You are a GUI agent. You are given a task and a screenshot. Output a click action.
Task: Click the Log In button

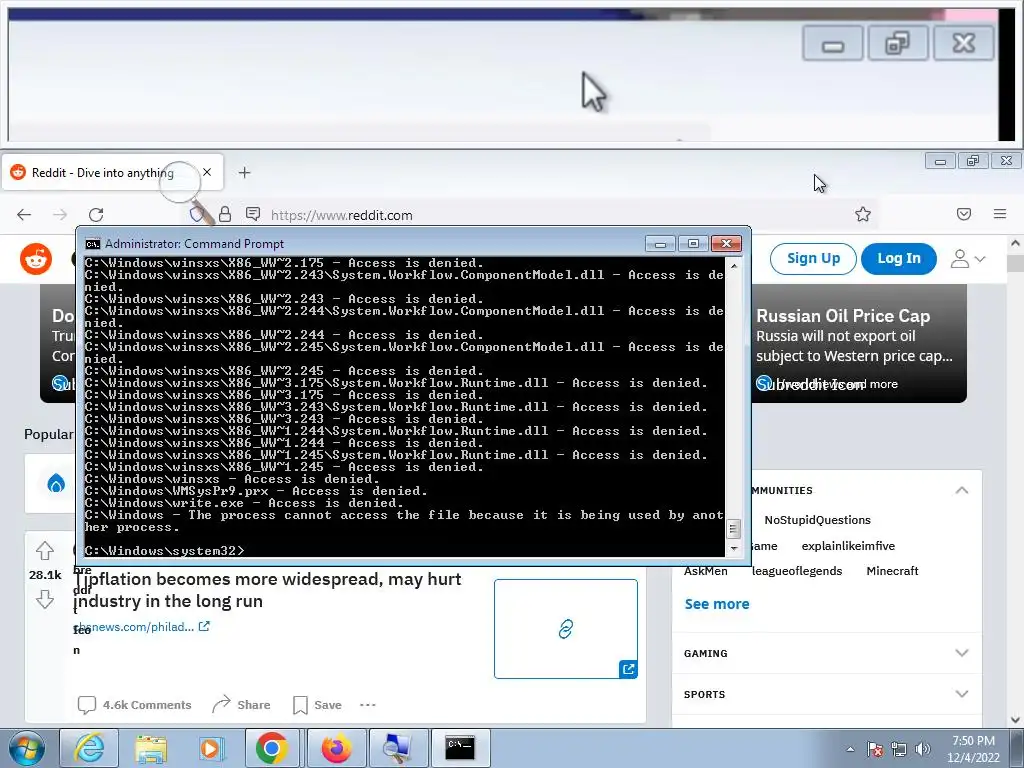click(x=899, y=259)
